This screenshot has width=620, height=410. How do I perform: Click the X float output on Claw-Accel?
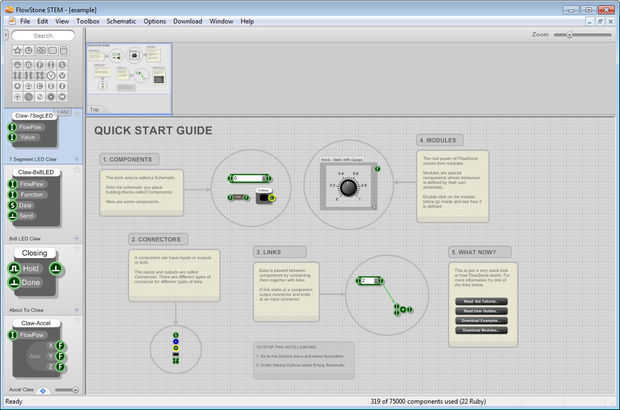click(60, 346)
